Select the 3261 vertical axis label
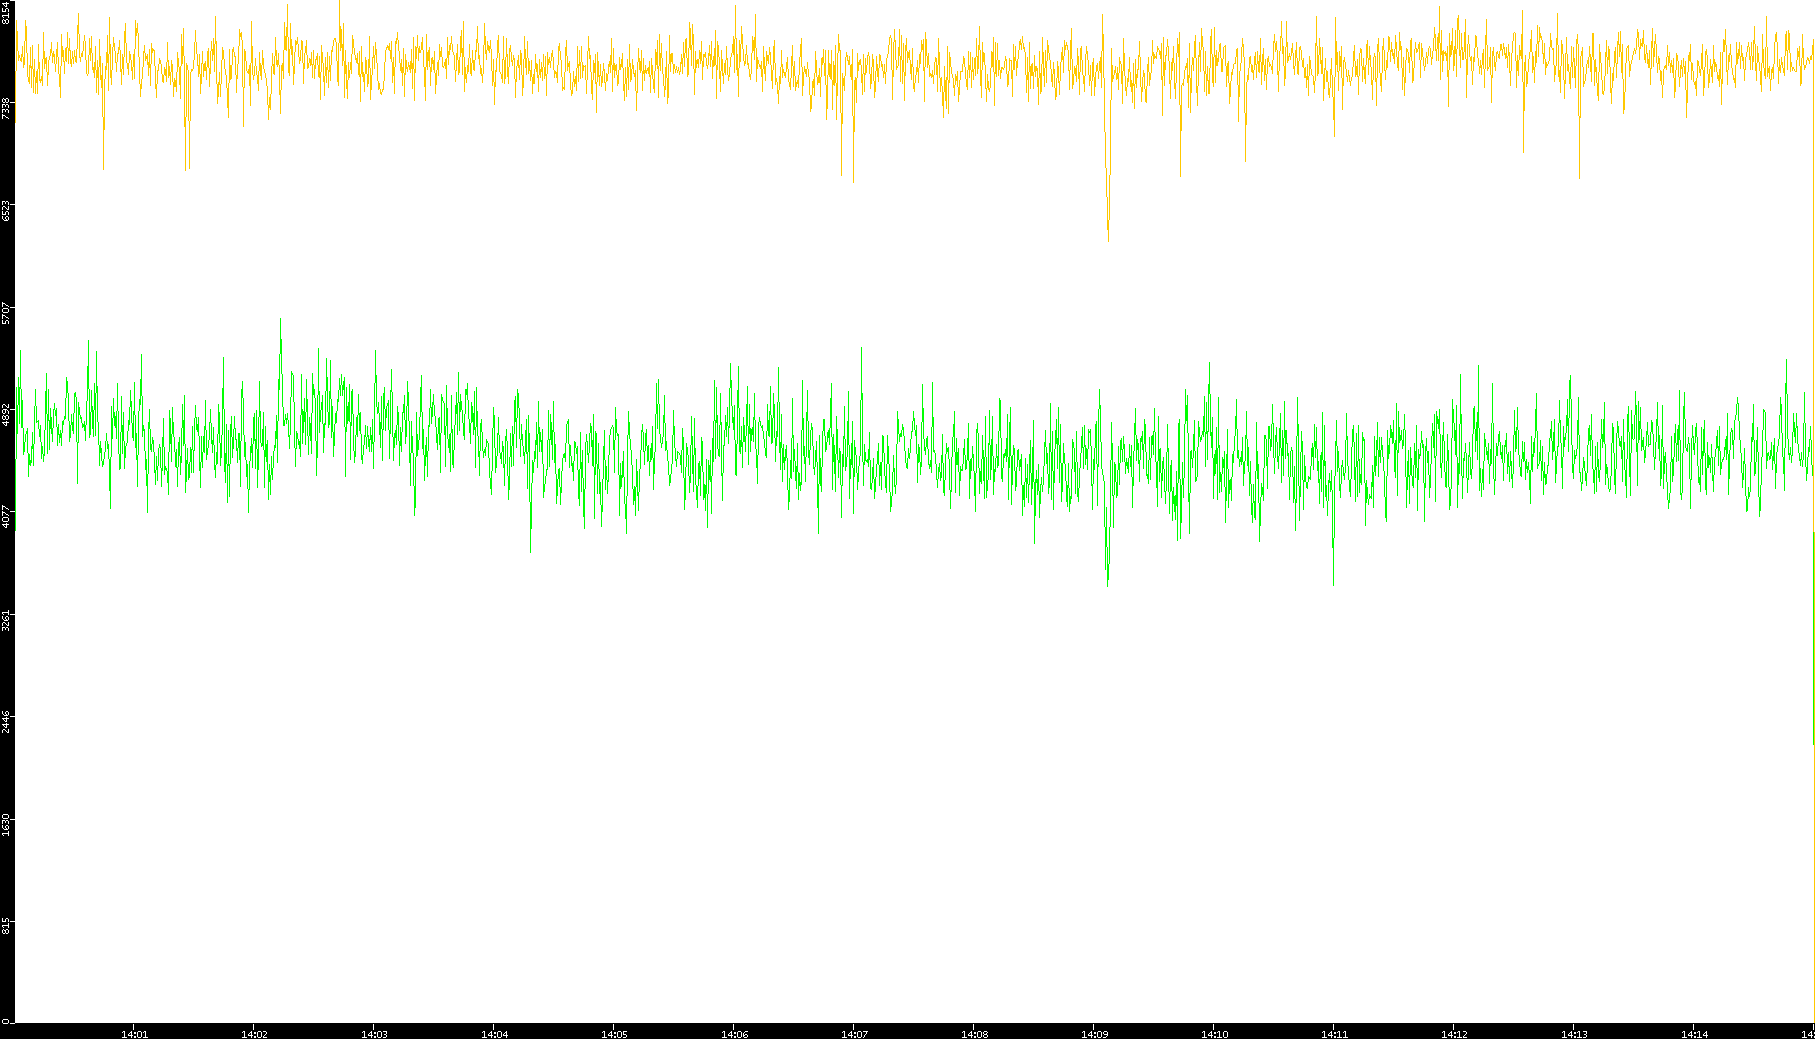 pos(7,619)
